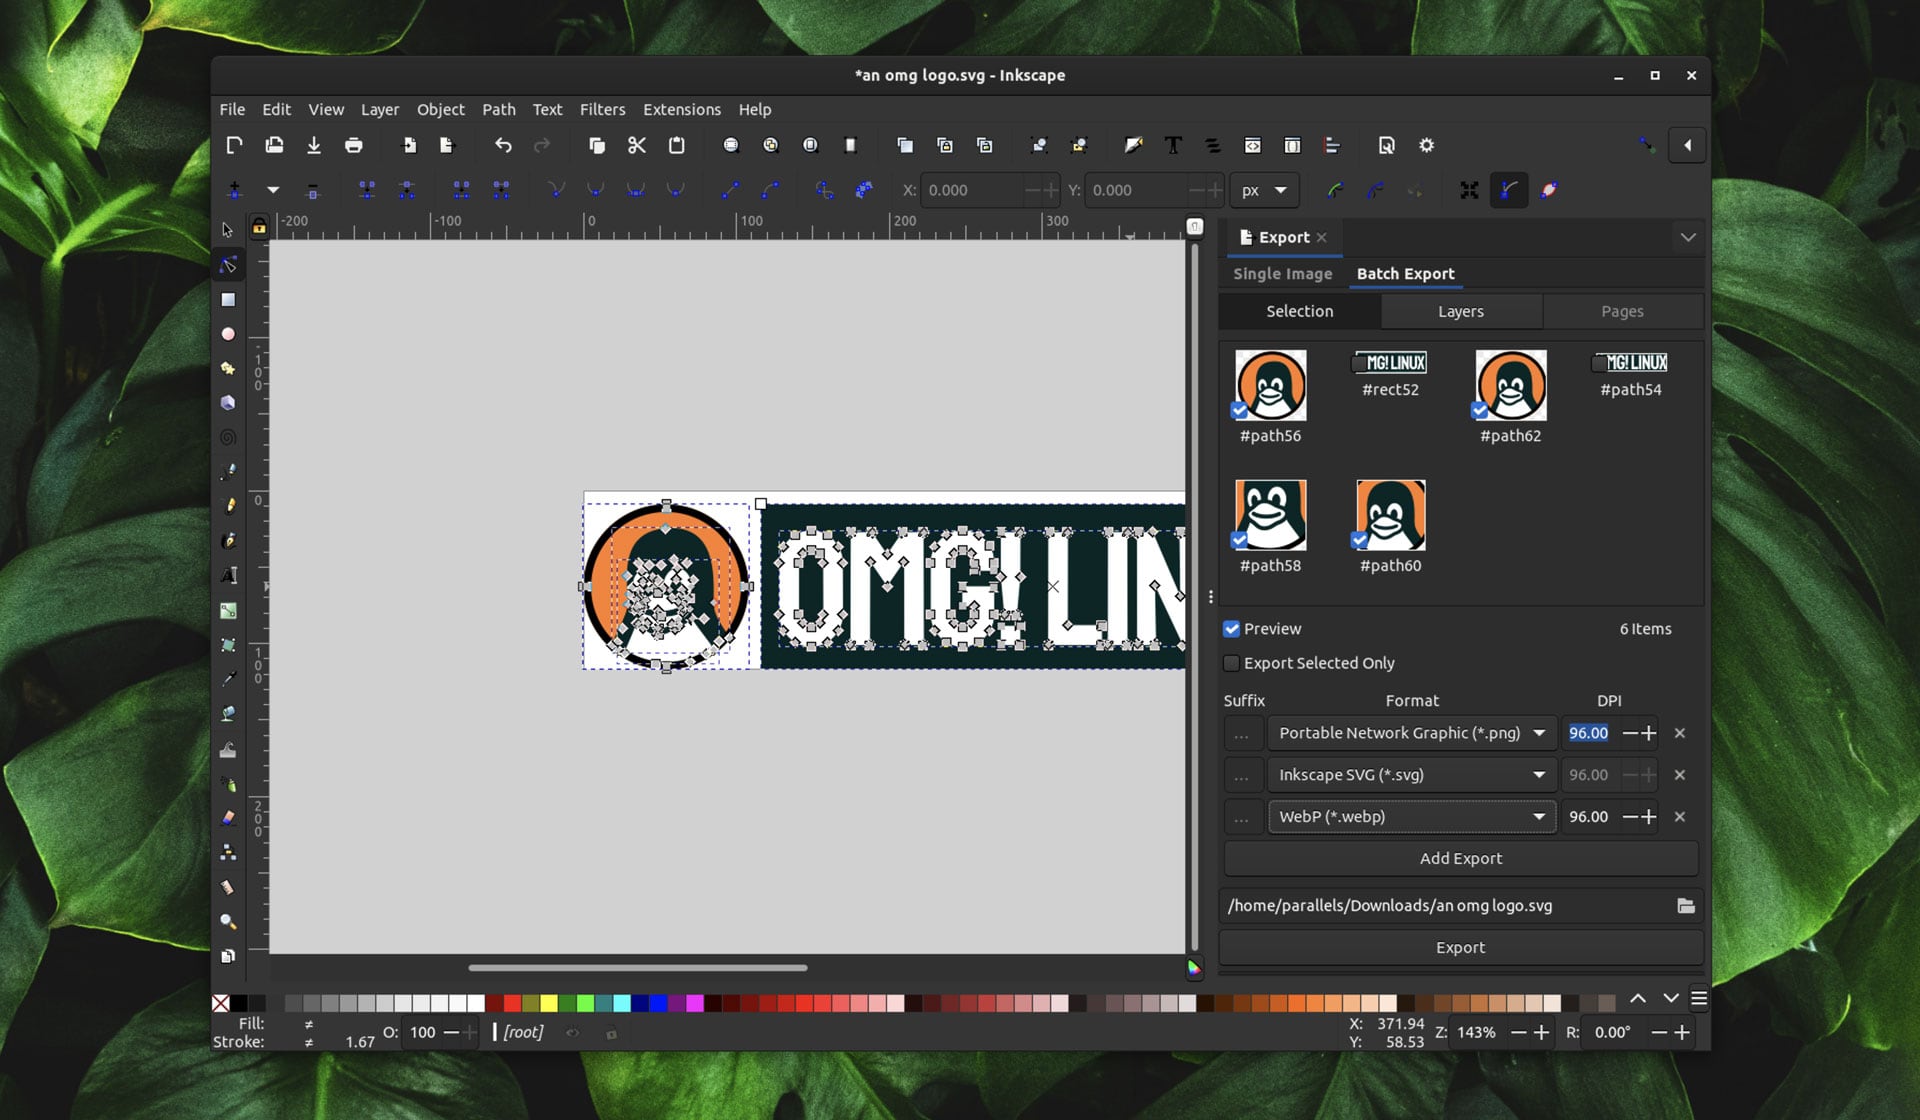
Task: Click the Save document icon
Action: [x=314, y=146]
